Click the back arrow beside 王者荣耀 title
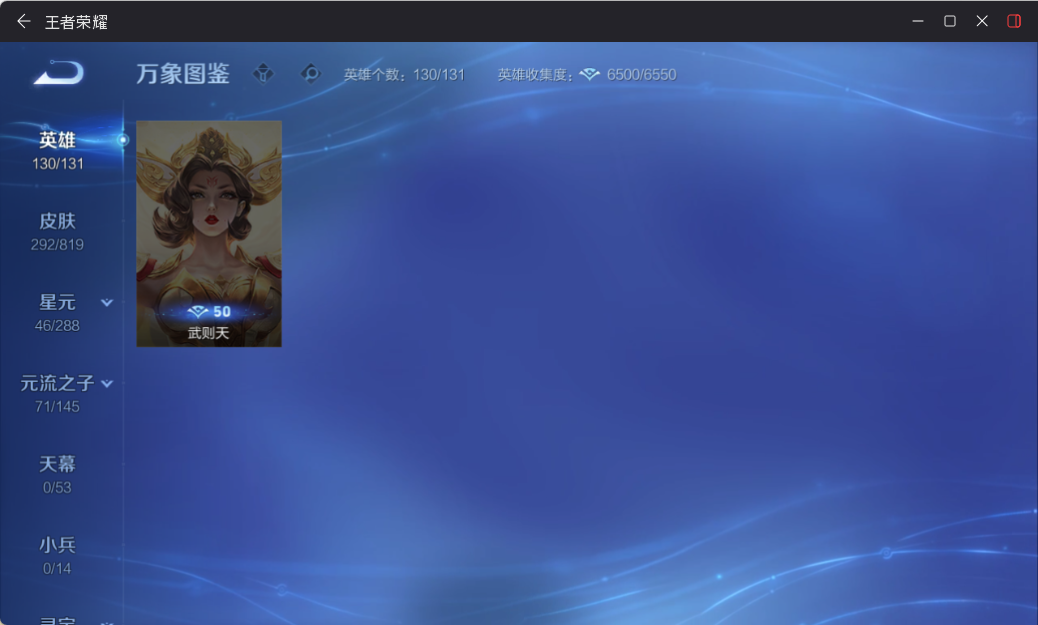Image resolution: width=1038 pixels, height=625 pixels. click(x=24, y=21)
